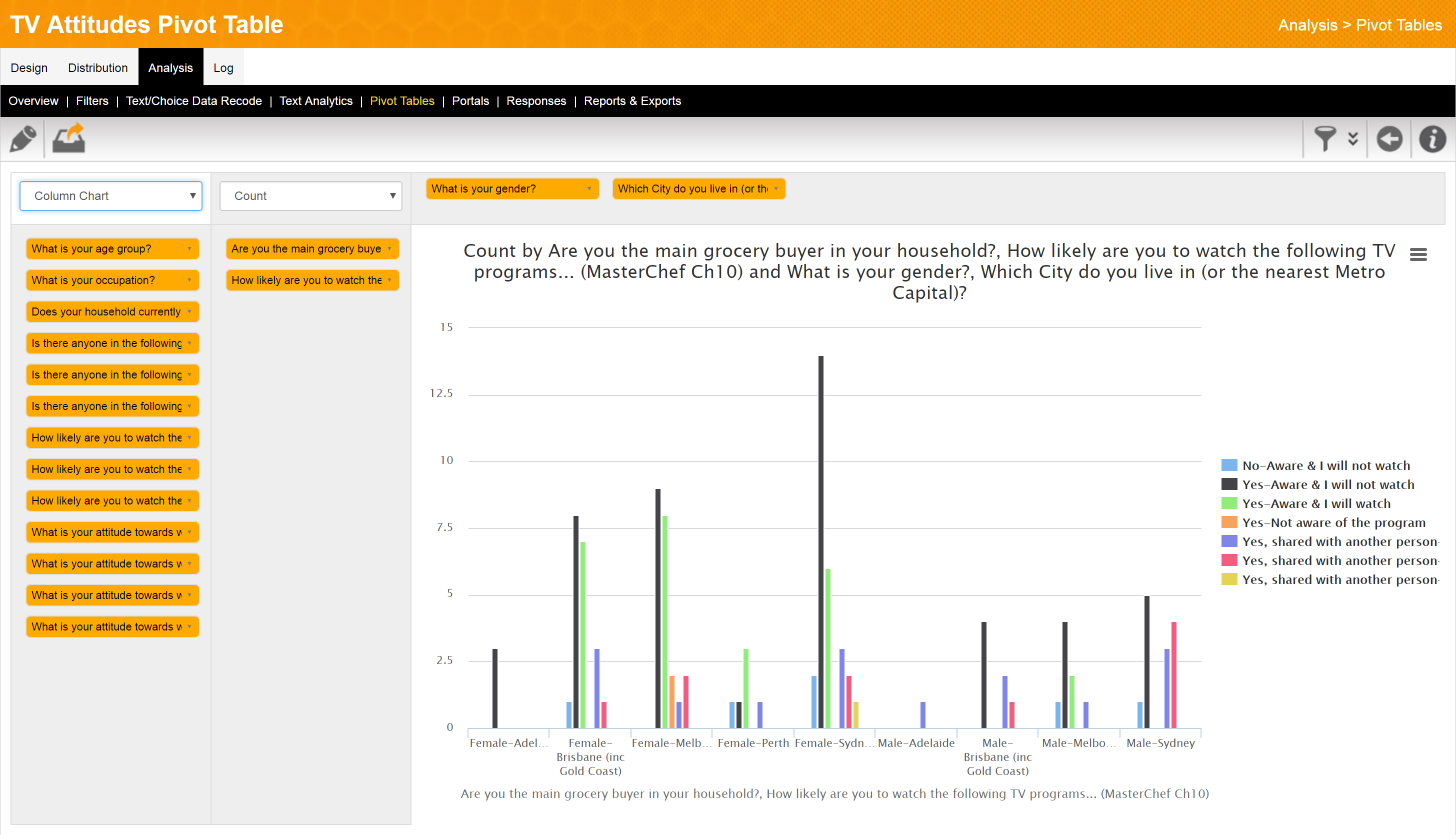Image resolution: width=1456 pixels, height=835 pixels.
Task: Open the Count aggregation dropdown
Action: (310, 196)
